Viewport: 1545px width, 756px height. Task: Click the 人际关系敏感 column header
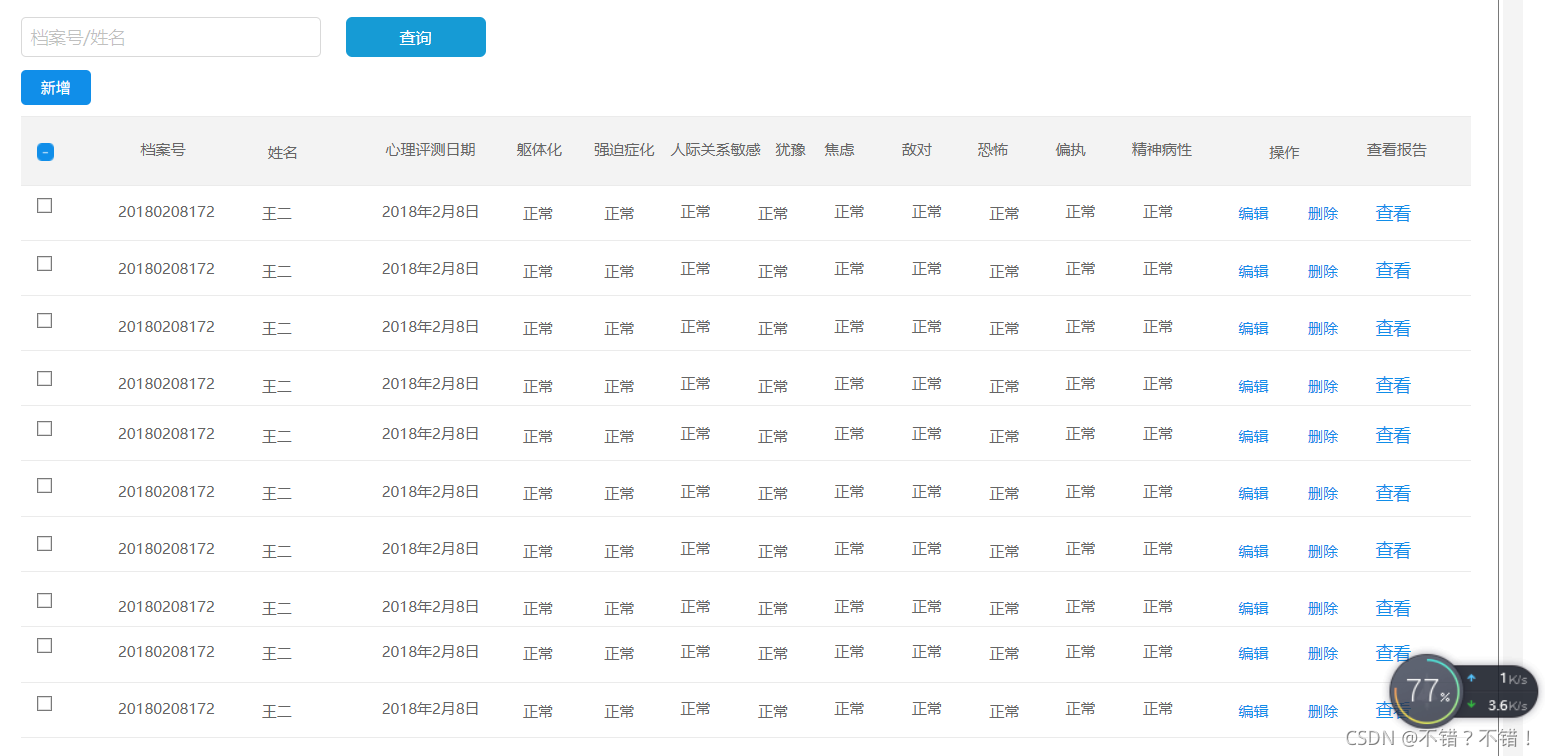point(716,150)
